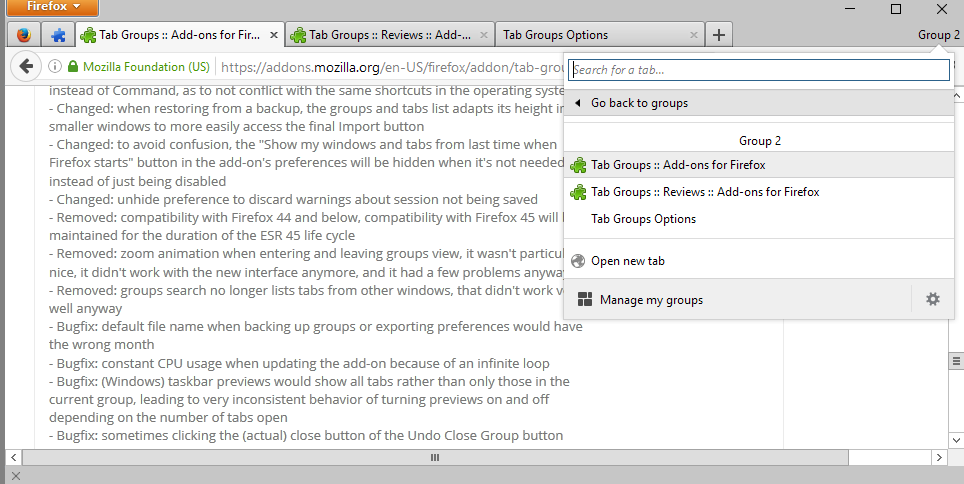Click the Mozilla Foundation (US) identity label

(x=146, y=66)
